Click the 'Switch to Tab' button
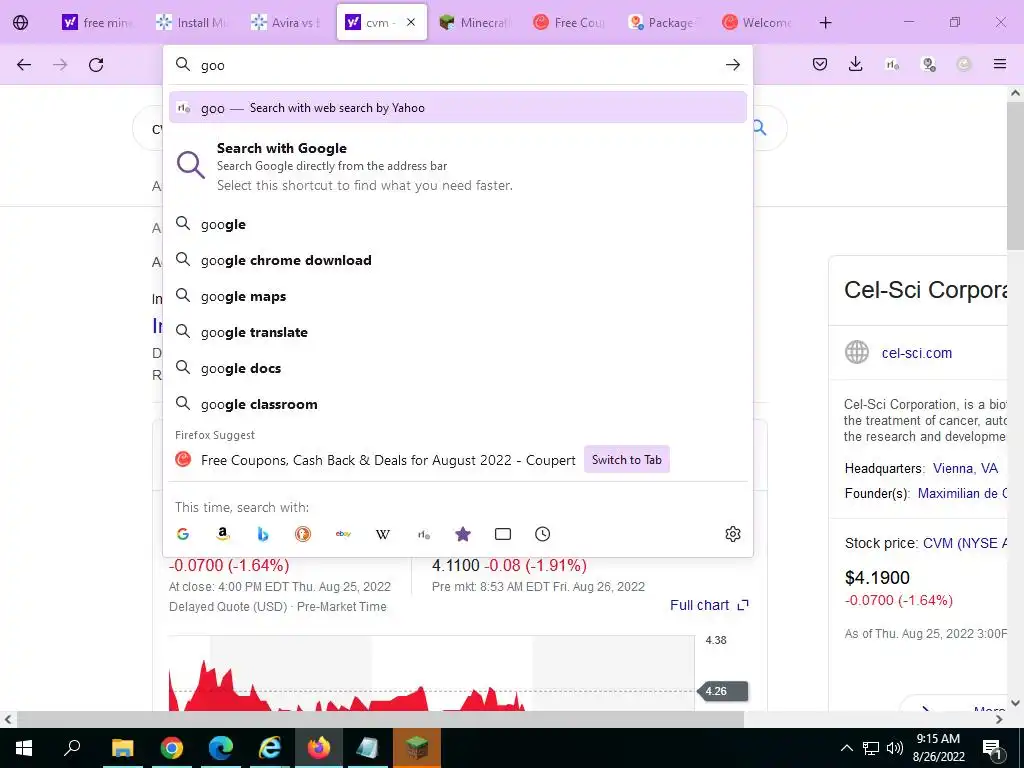Screen dimensions: 1024x768 [626, 459]
